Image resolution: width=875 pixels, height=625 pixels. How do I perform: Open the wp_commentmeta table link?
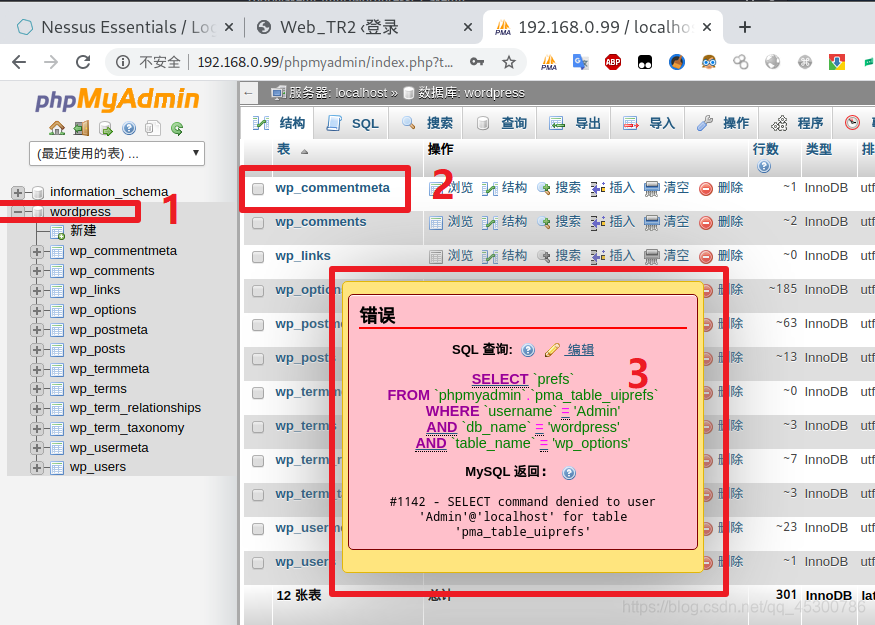coord(332,188)
